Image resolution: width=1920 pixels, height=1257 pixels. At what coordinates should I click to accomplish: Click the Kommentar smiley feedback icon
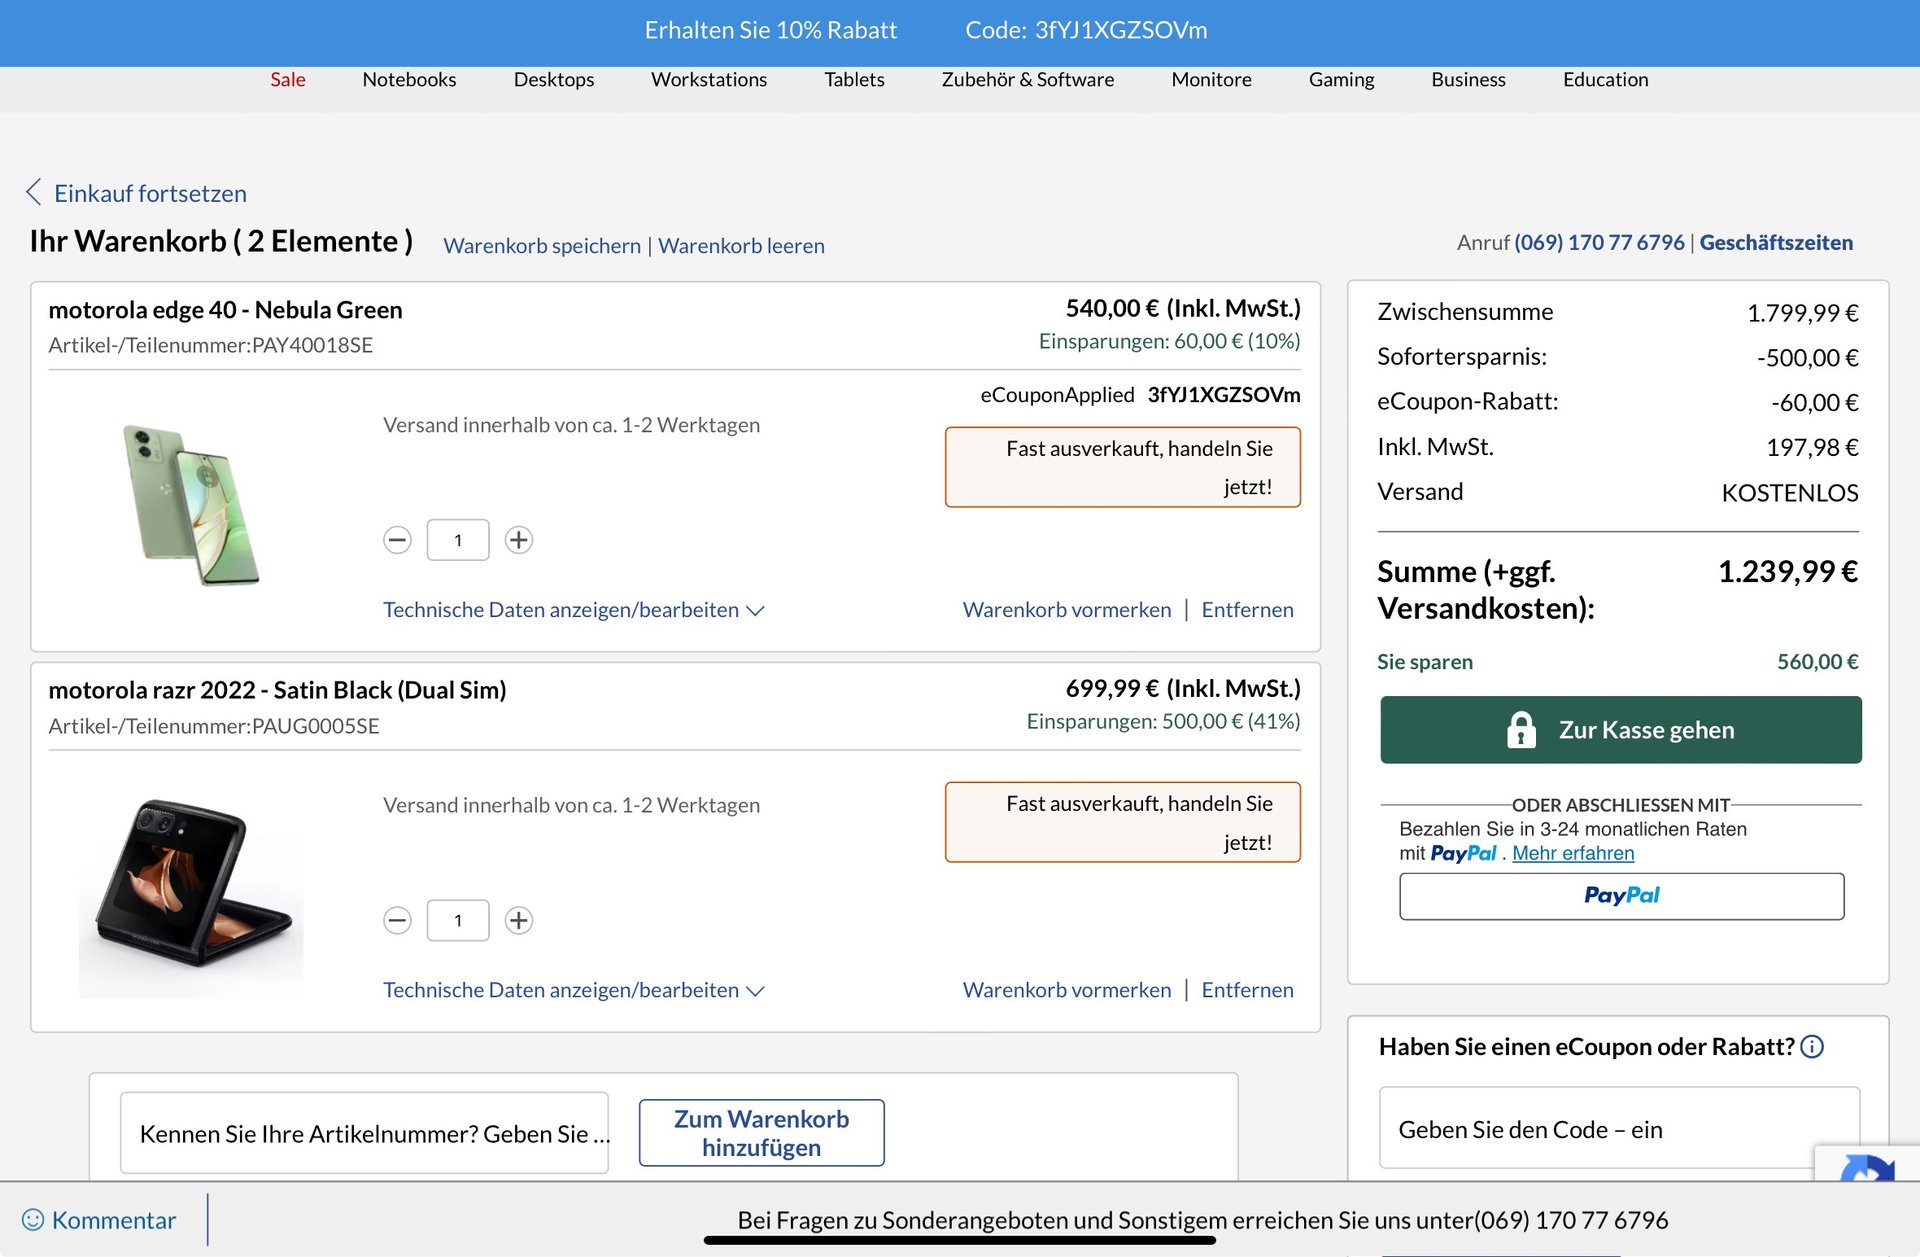pyautogui.click(x=33, y=1220)
